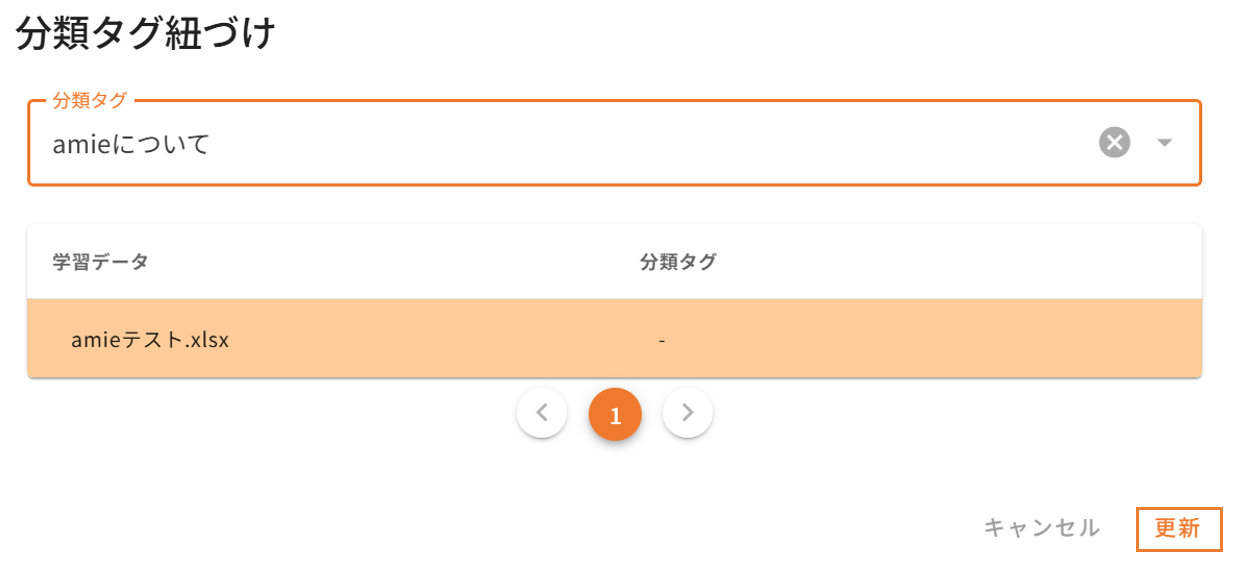Viewport: 1244px width, 571px height.
Task: Select page 1 in the pagination
Action: 615,414
